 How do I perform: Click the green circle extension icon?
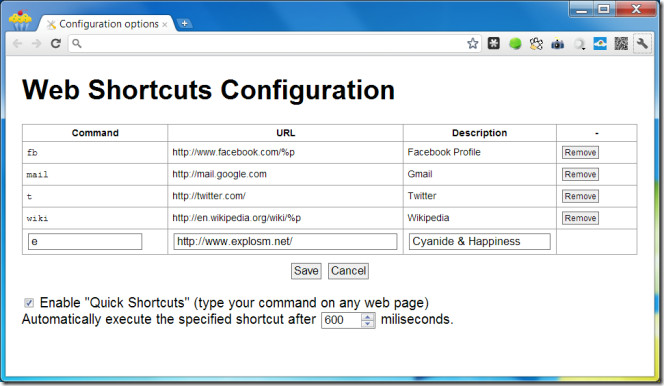tap(515, 43)
